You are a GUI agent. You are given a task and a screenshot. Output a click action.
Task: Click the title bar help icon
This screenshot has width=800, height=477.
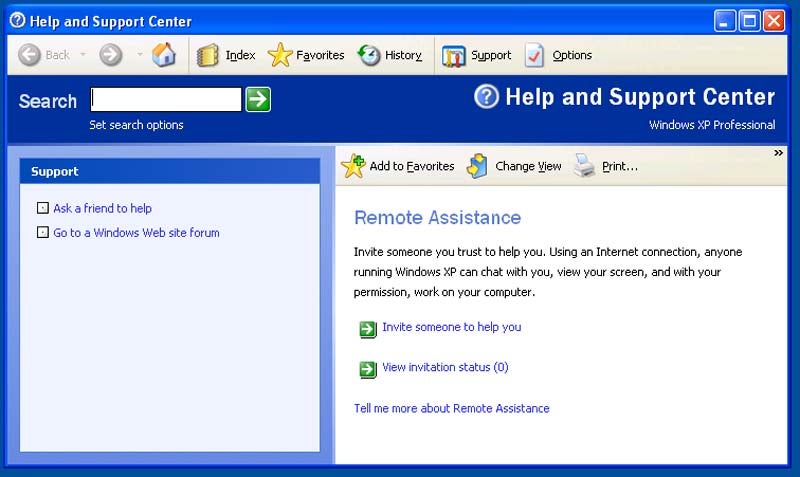(17, 20)
